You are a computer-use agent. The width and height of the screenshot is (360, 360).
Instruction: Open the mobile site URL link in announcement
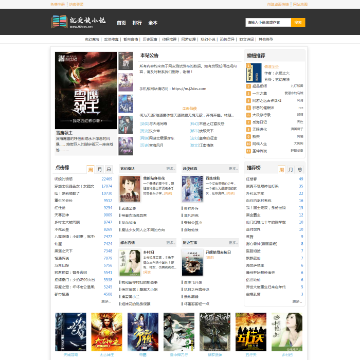point(189,89)
